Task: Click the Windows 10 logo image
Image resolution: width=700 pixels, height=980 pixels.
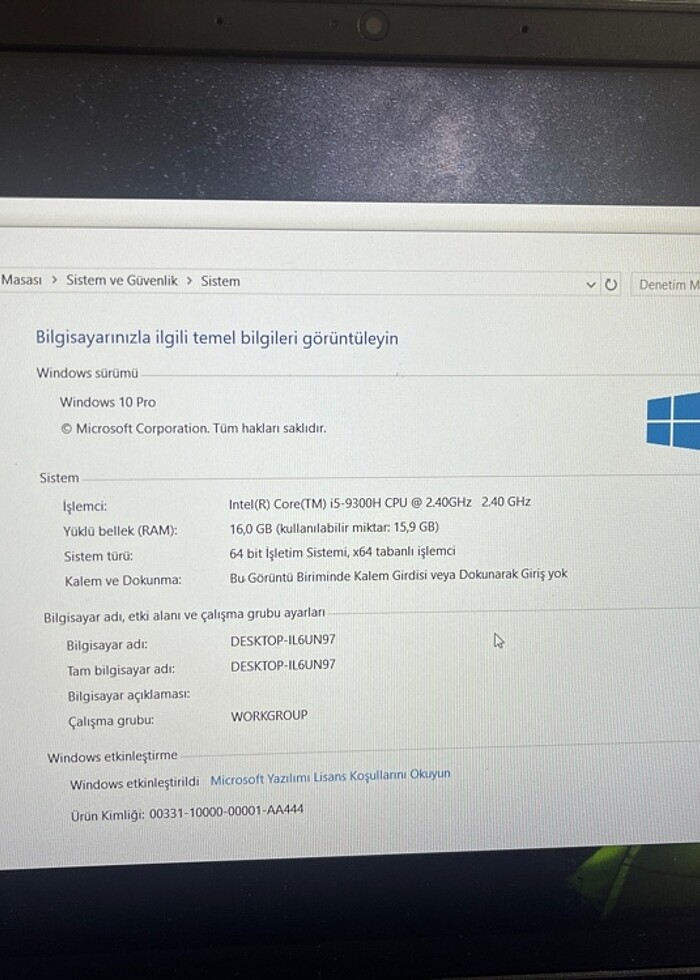Action: (x=673, y=420)
